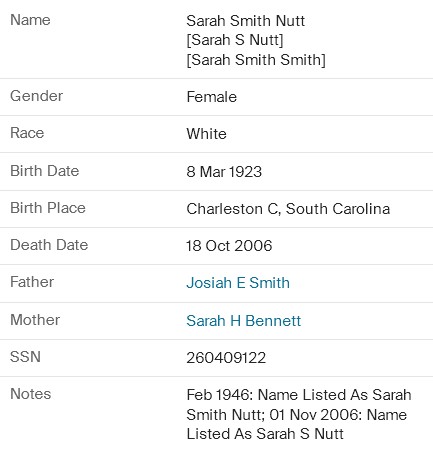The height and width of the screenshot is (452, 433).
Task: Click birth place Charleston C, South Carolina
Action: [288, 209]
